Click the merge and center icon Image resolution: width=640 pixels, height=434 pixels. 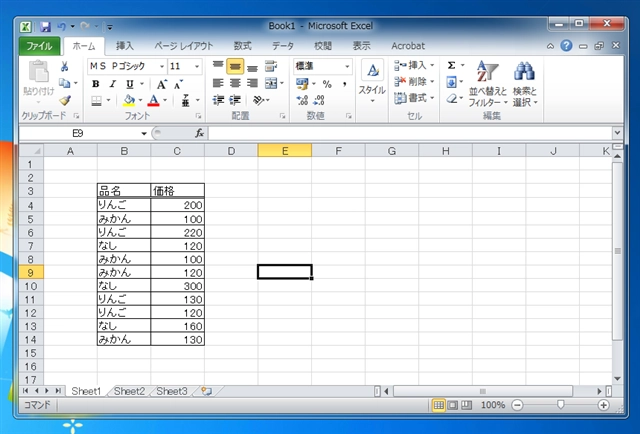point(271,83)
